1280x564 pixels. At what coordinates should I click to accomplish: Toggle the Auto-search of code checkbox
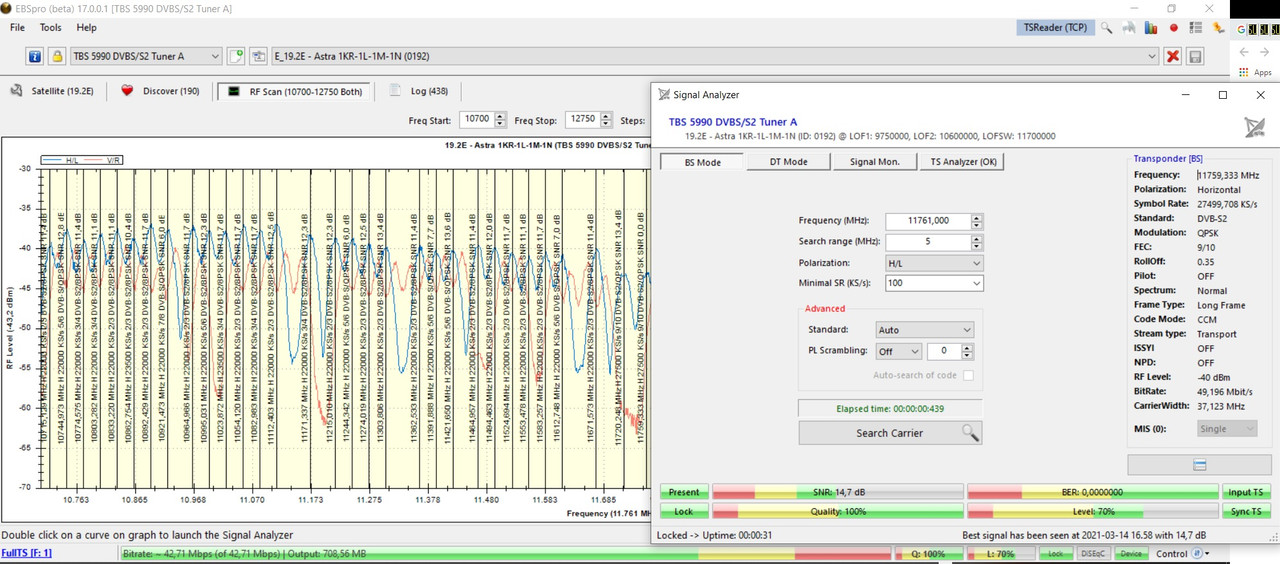pyautogui.click(x=968, y=375)
